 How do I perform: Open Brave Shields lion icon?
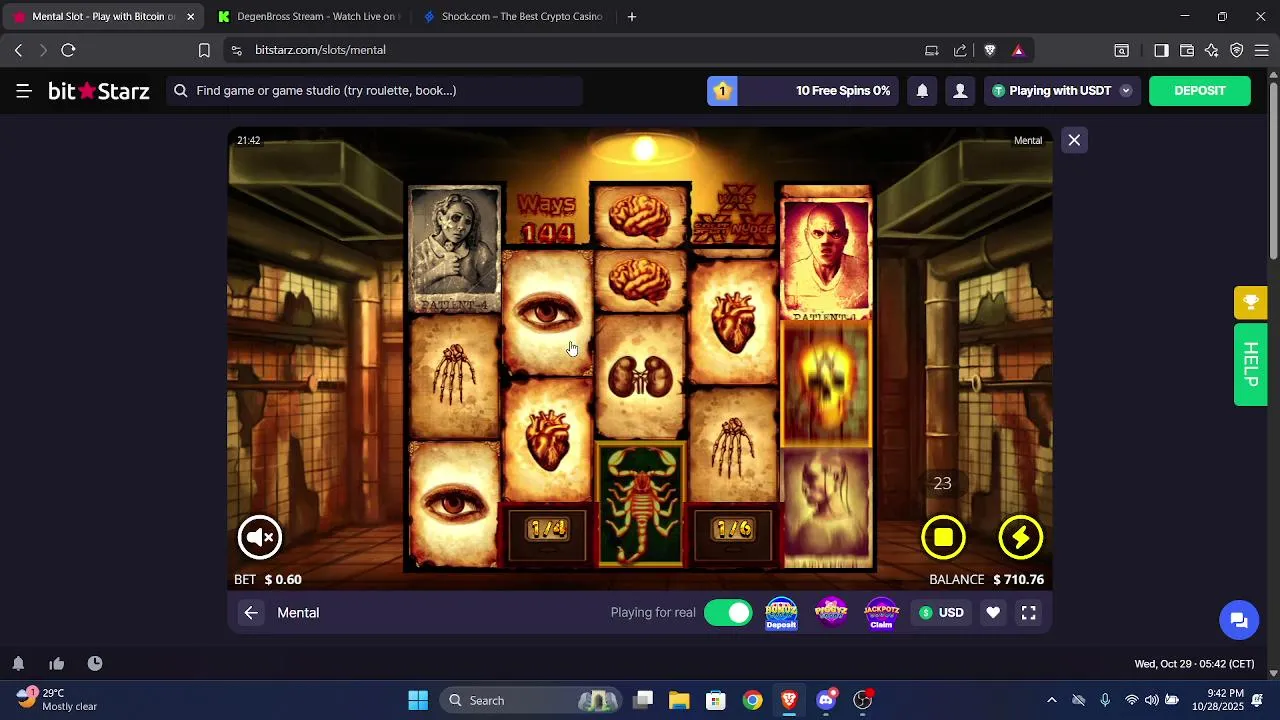click(990, 50)
